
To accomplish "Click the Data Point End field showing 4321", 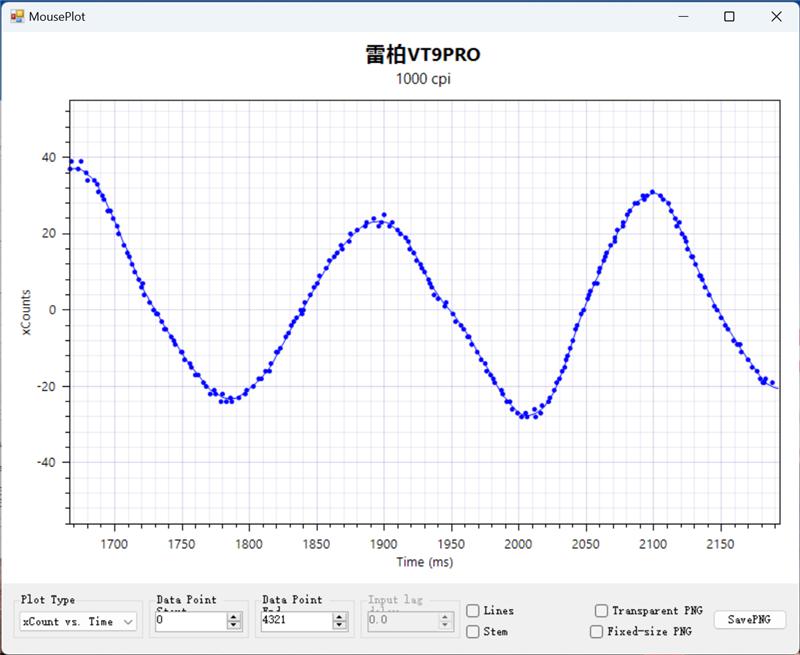I will [x=295, y=622].
